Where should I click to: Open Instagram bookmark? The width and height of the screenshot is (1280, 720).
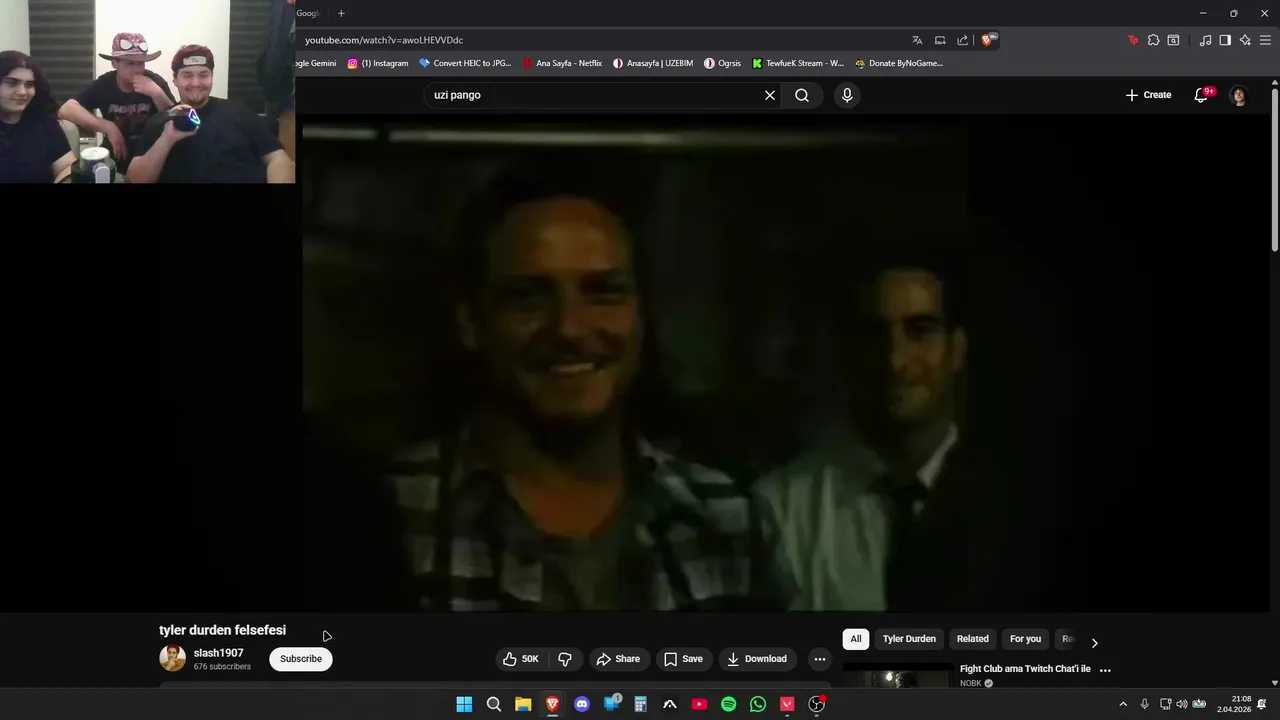tap(378, 63)
